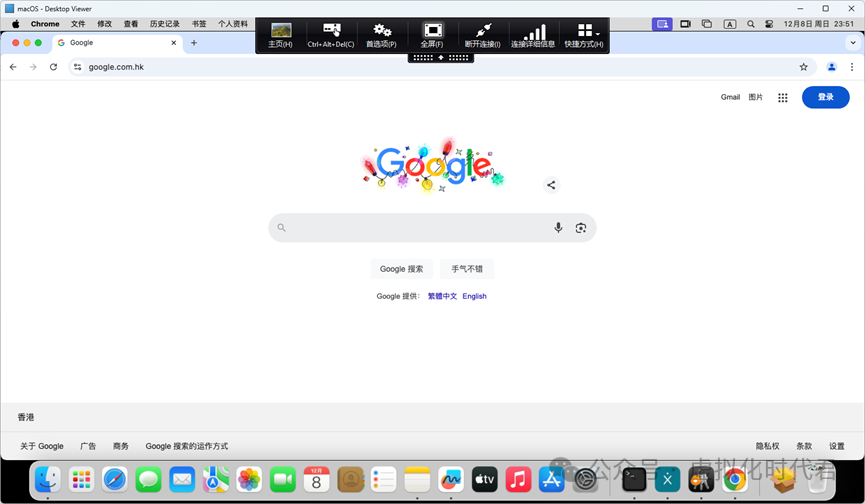This screenshot has width=865, height=504.
Task: Open 首选项(P) preferences gear icon
Action: click(381, 35)
